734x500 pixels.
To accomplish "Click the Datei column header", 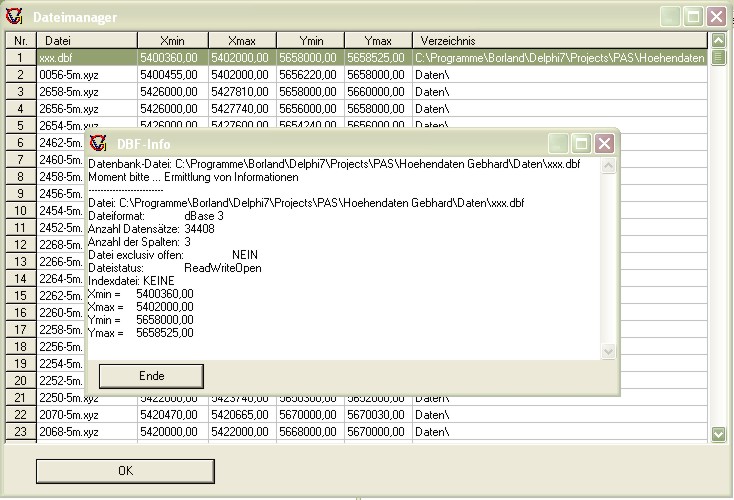I will 87,41.
